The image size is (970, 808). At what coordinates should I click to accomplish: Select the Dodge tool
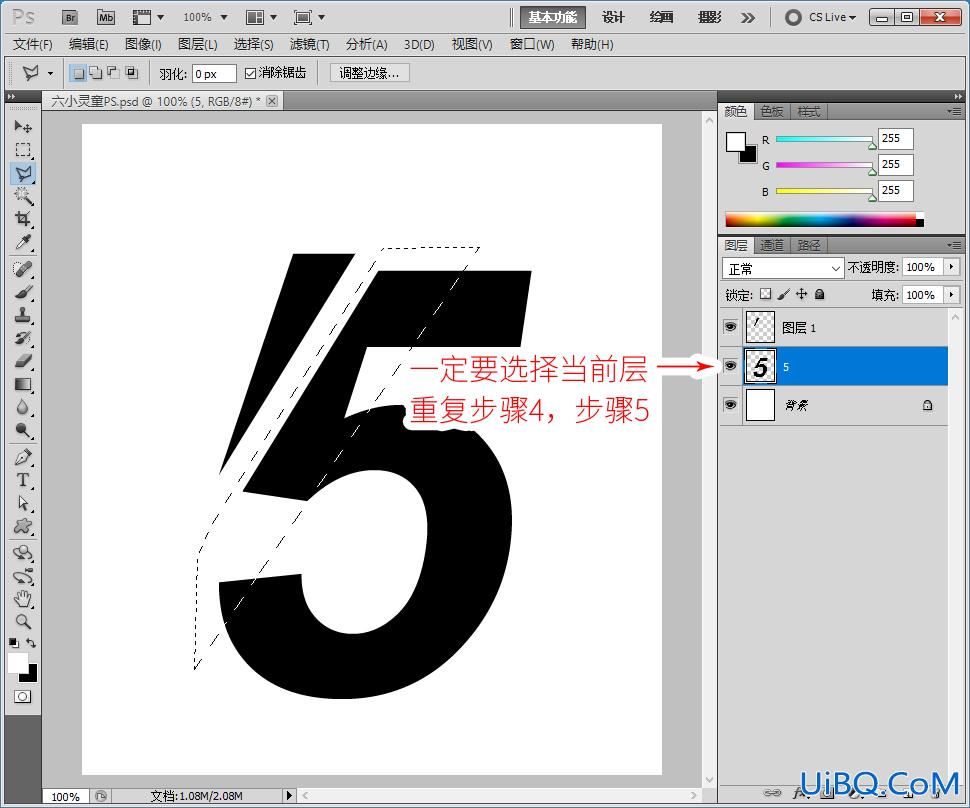point(23,431)
